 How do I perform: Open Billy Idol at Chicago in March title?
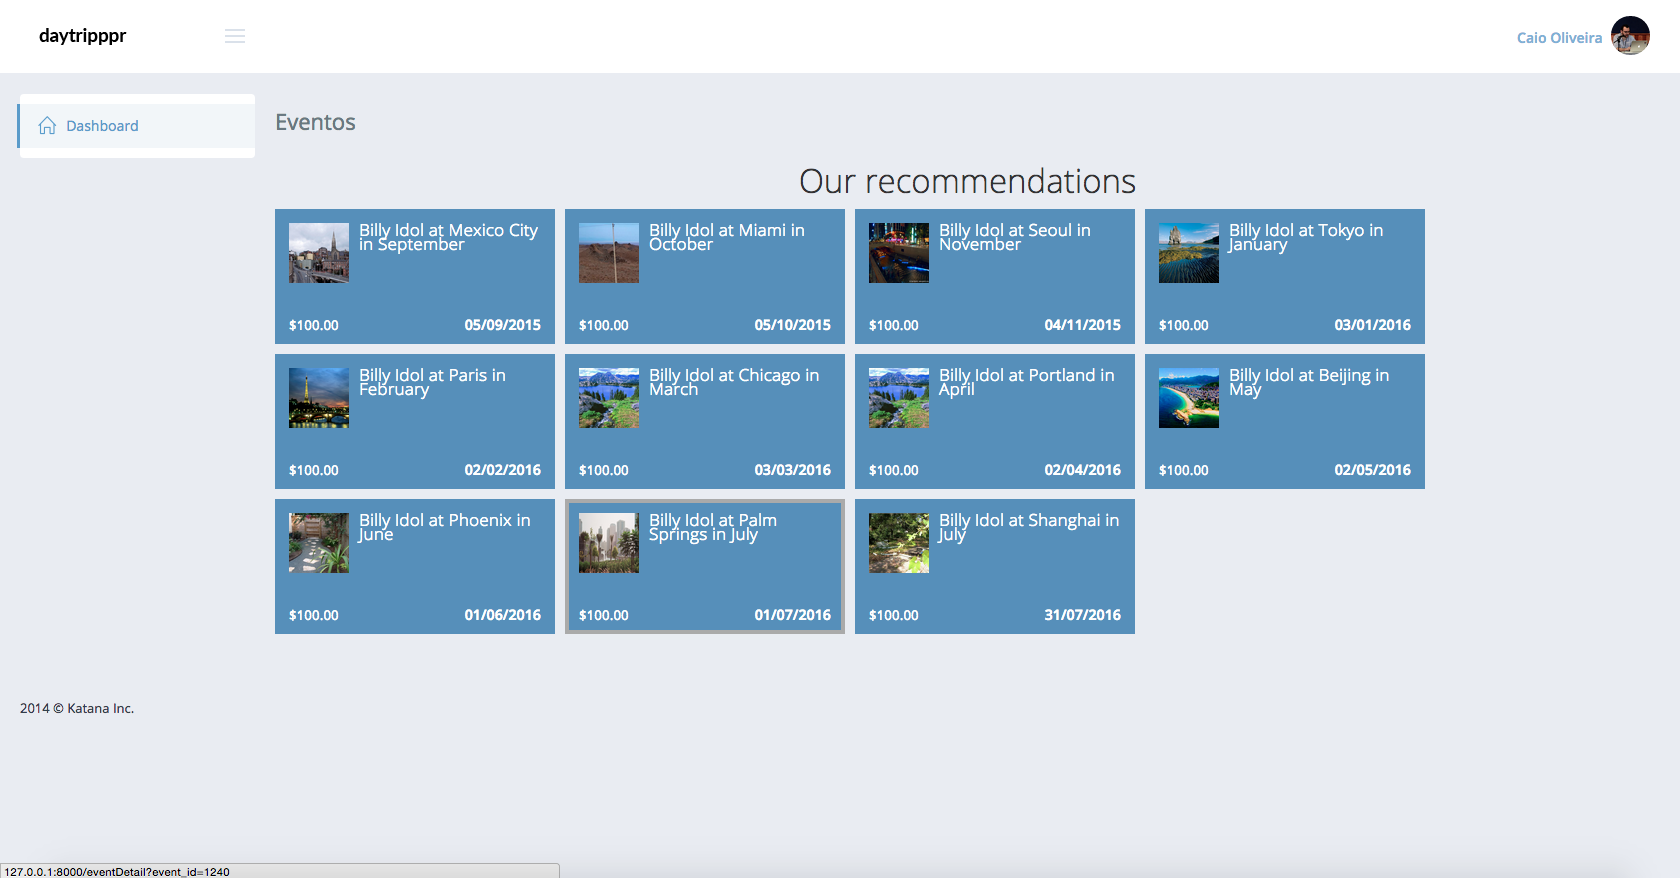pos(734,382)
